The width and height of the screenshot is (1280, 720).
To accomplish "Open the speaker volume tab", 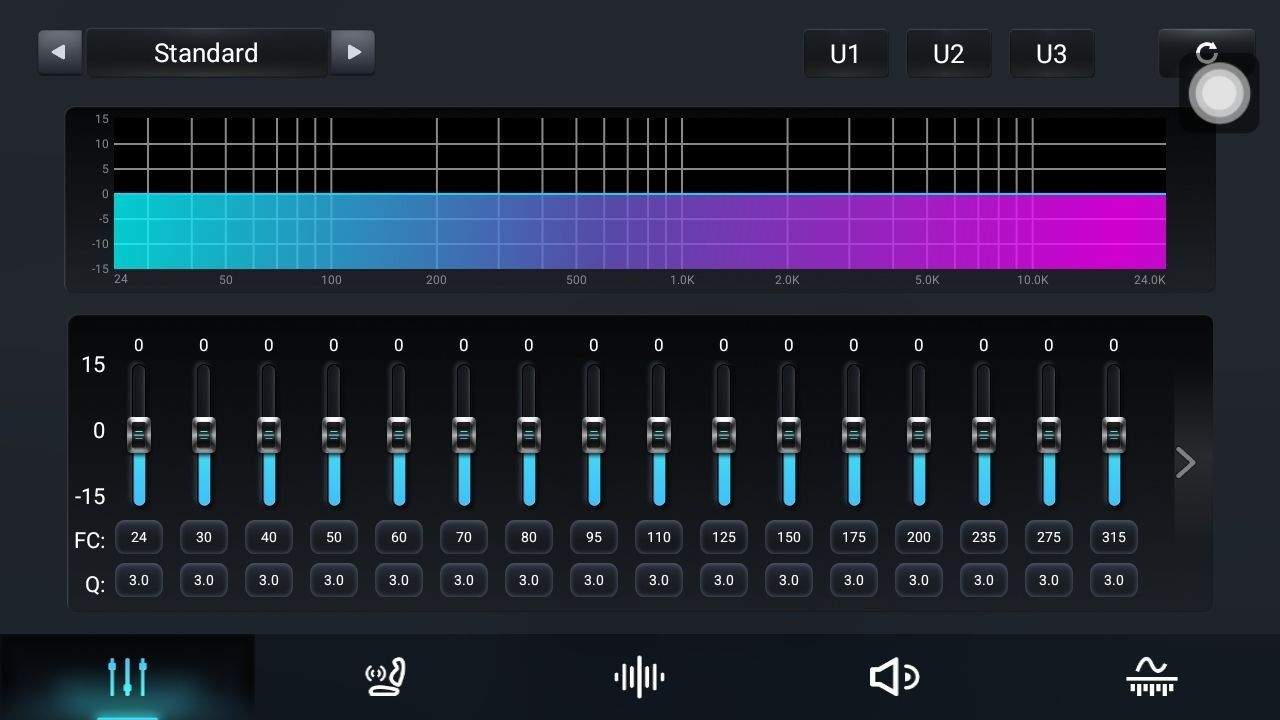I will (895, 677).
